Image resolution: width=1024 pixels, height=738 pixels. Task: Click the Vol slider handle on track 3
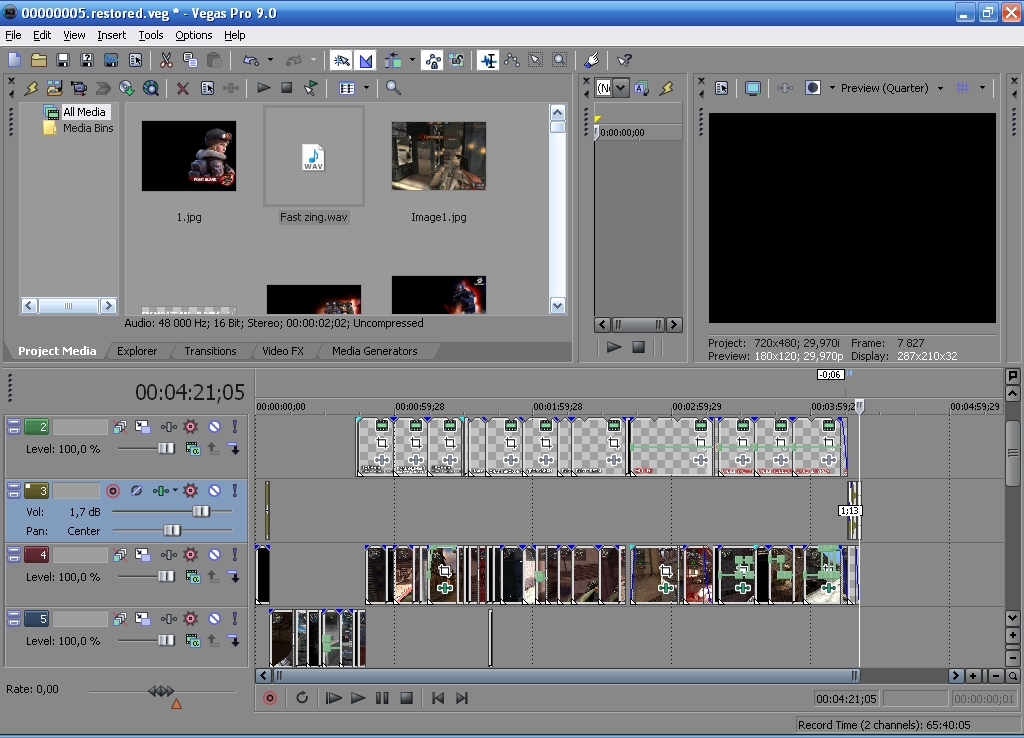tap(201, 511)
